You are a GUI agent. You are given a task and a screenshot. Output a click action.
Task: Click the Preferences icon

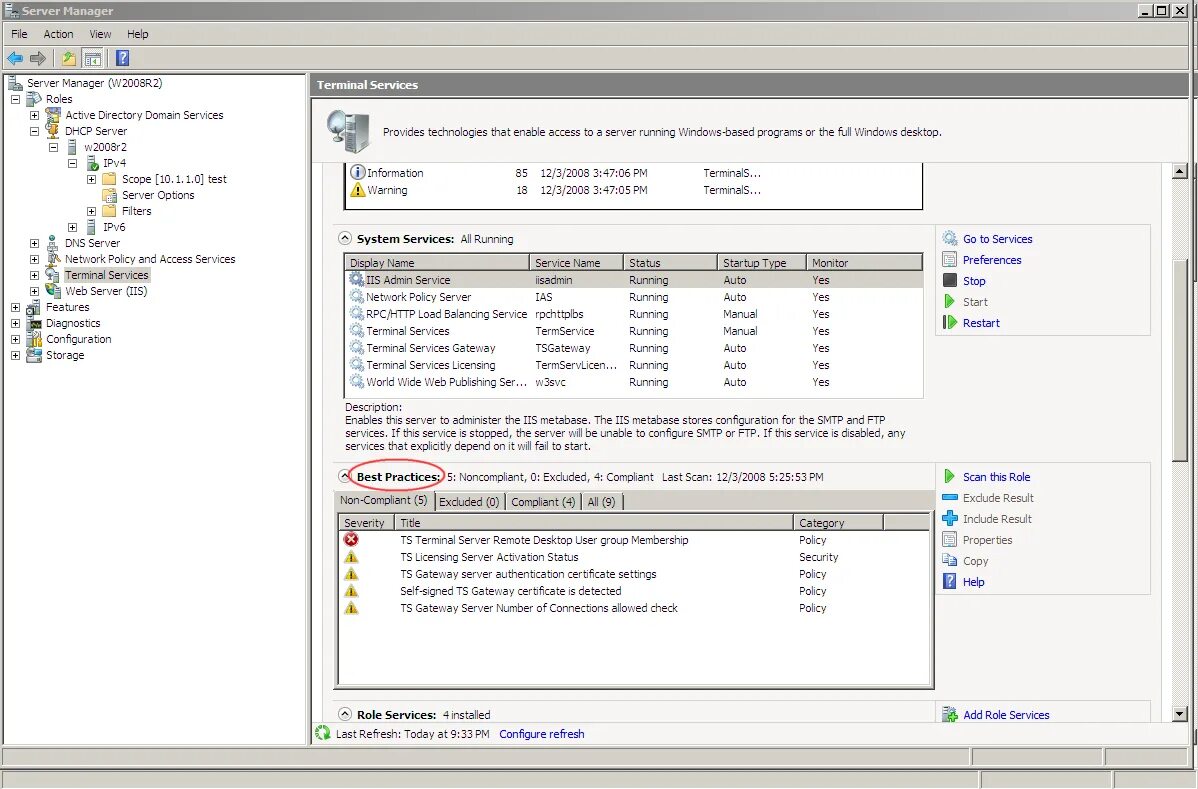[x=950, y=260]
